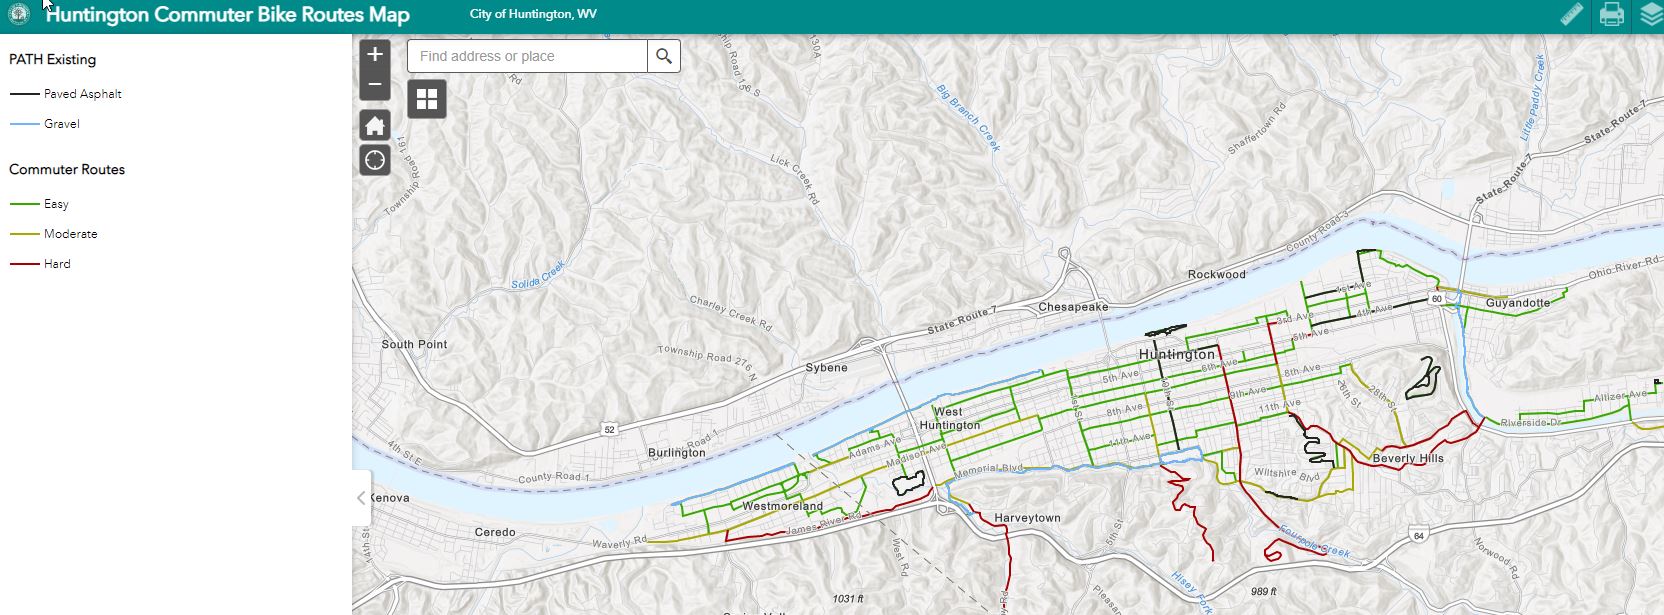Select the Paved Asphalt legend entry

82,94
